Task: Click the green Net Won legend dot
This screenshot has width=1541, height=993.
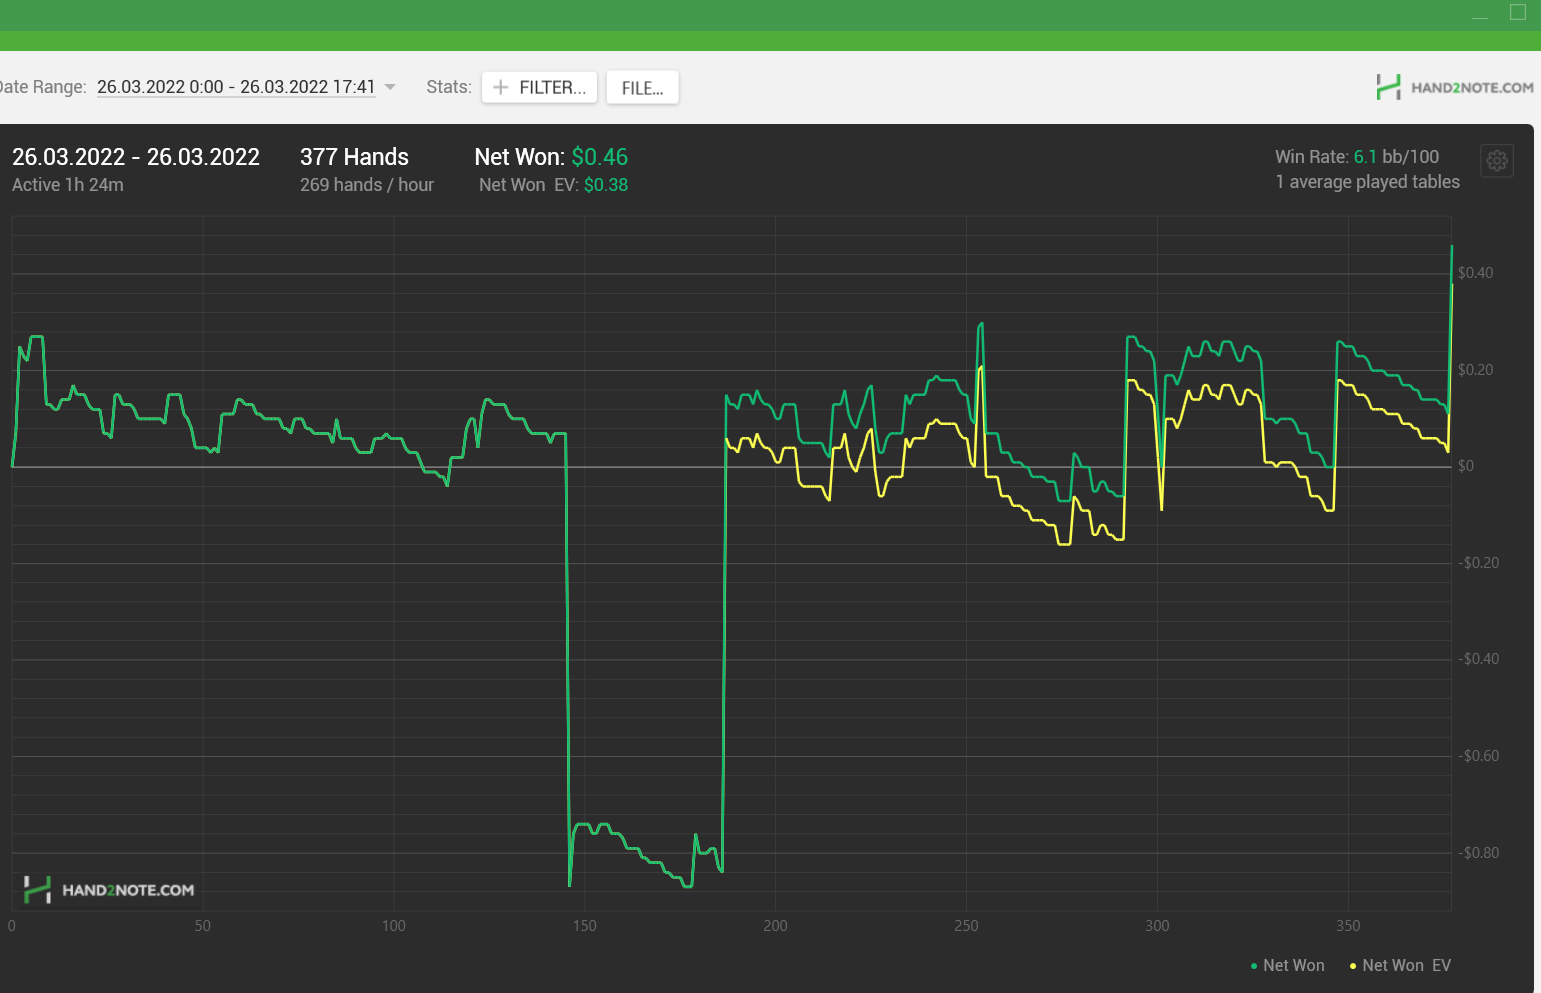Action: click(x=1254, y=966)
